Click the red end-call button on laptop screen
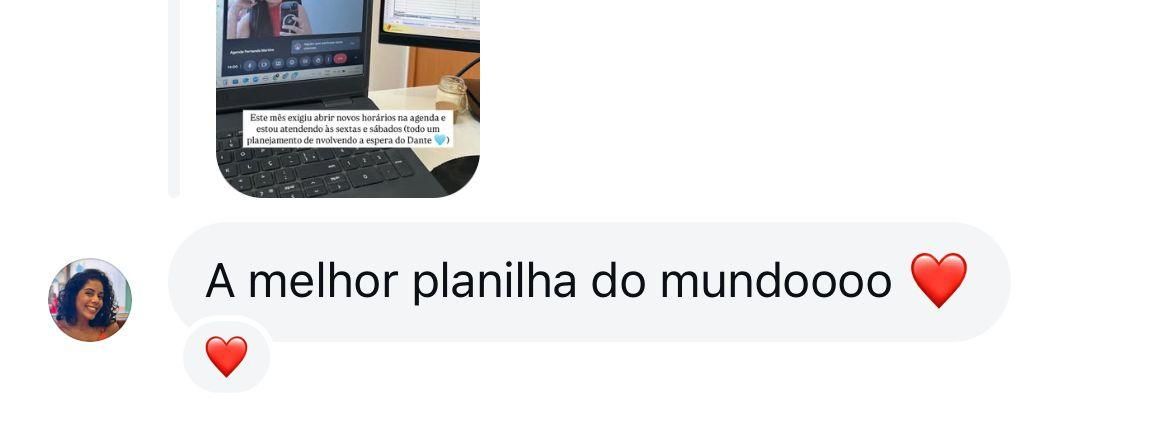This screenshot has height=429, width=1170. [x=340, y=58]
